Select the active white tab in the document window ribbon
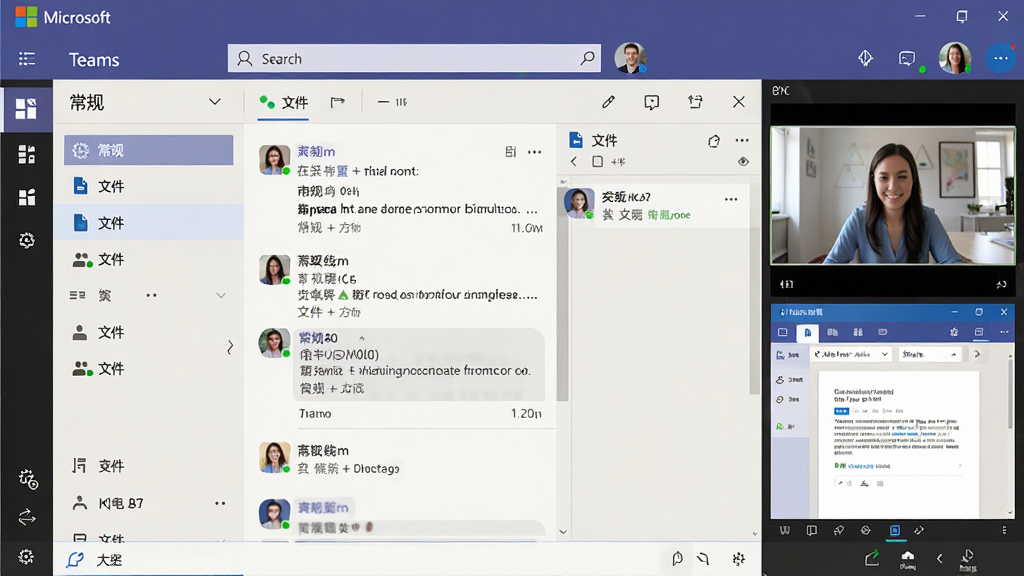The width and height of the screenshot is (1024, 576). 808,332
